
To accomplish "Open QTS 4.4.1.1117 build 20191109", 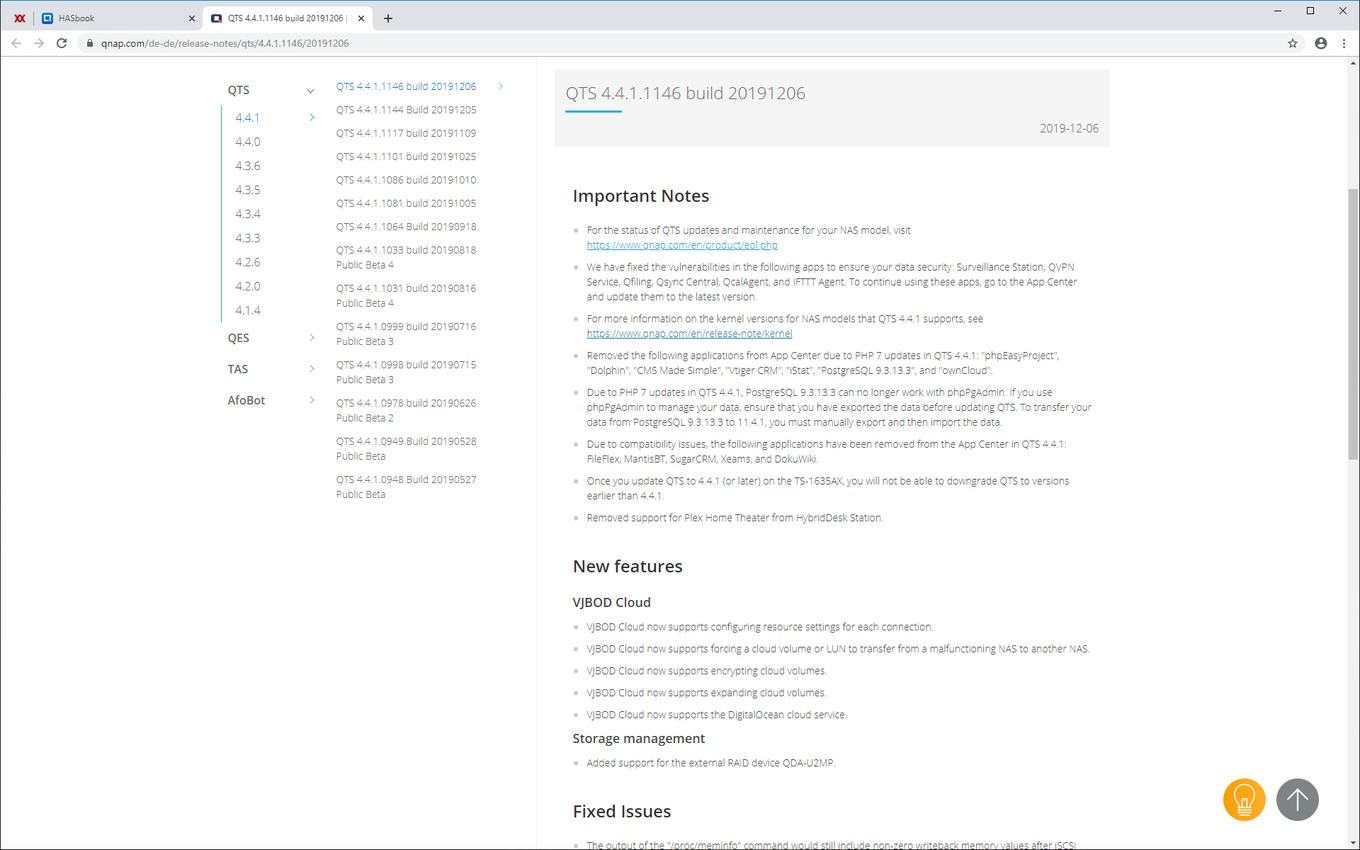I will coord(406,133).
